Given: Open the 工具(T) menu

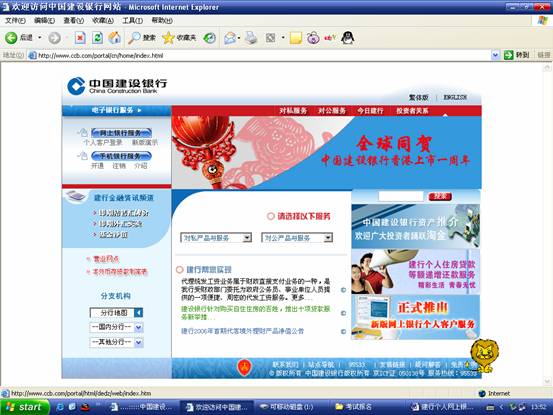Looking at the screenshot, I should pos(132,20).
